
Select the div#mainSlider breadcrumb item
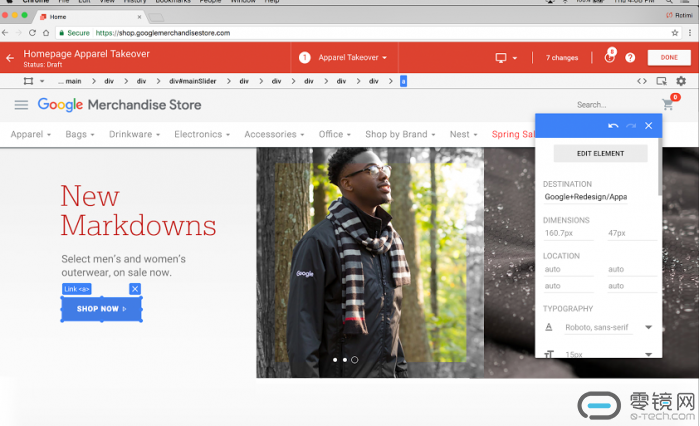(193, 81)
